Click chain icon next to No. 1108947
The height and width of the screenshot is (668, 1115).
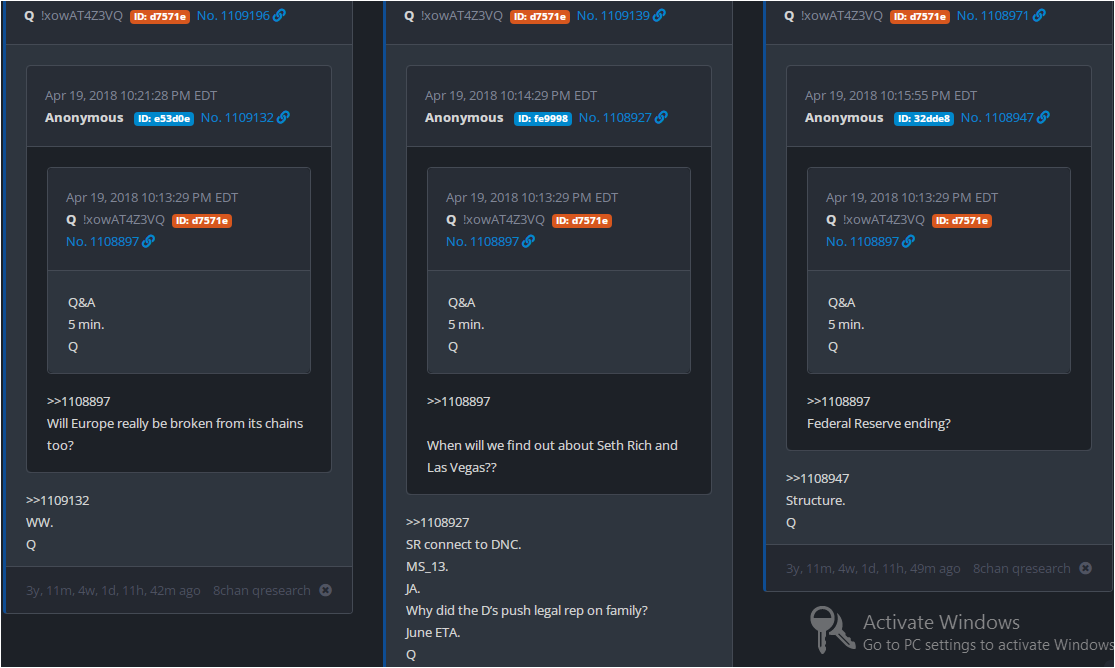tap(1043, 117)
